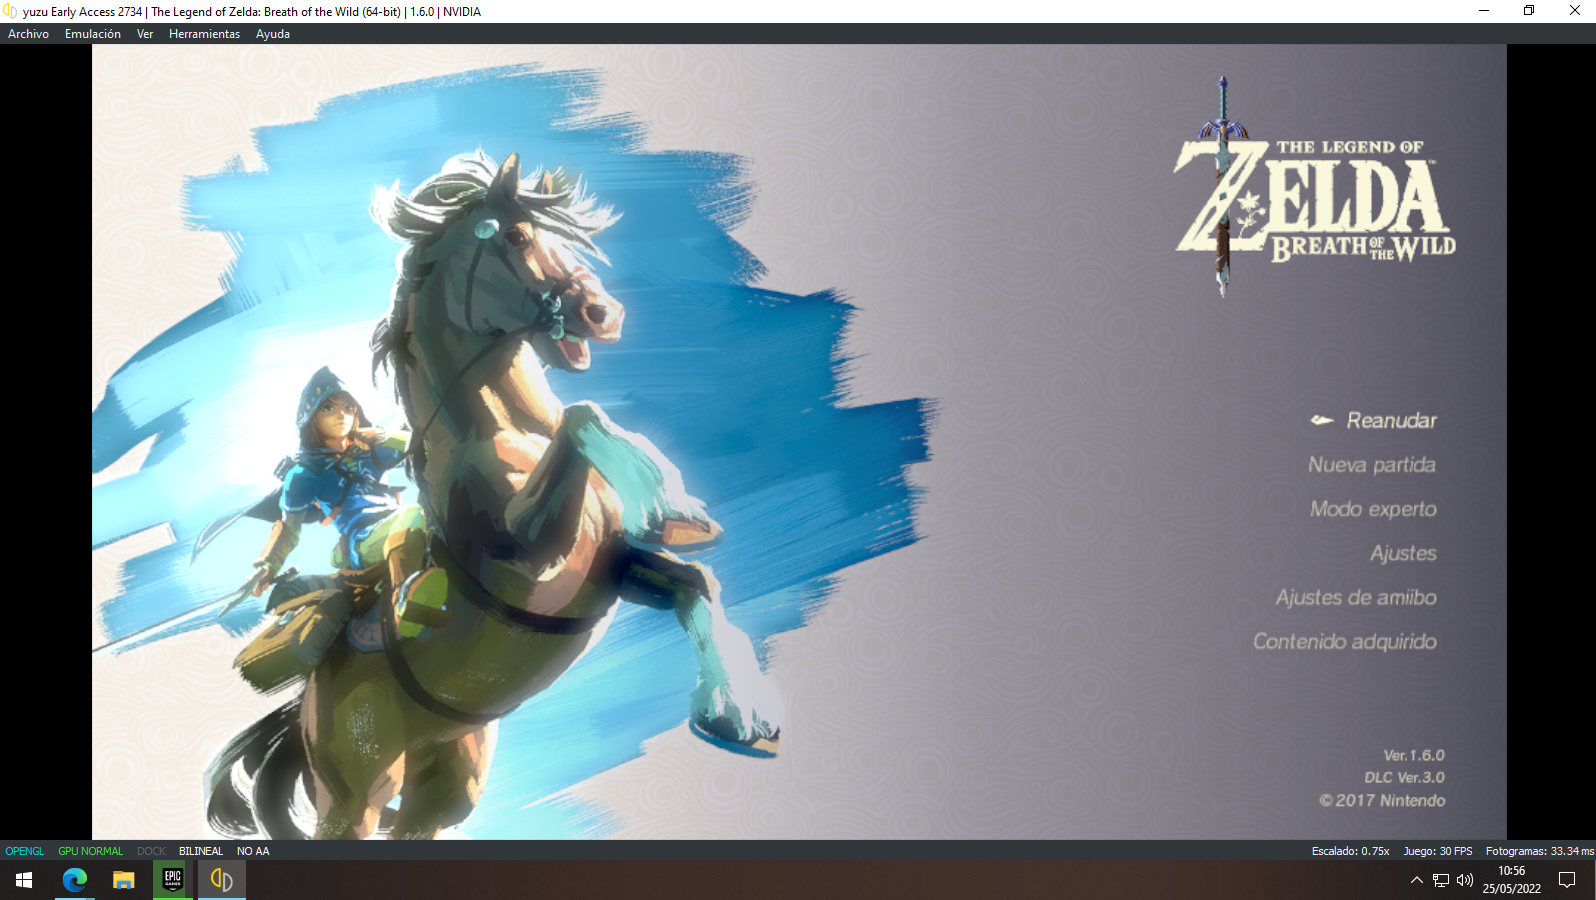
Task: Open the taskbar clock showing 10:56
Action: point(1511,880)
